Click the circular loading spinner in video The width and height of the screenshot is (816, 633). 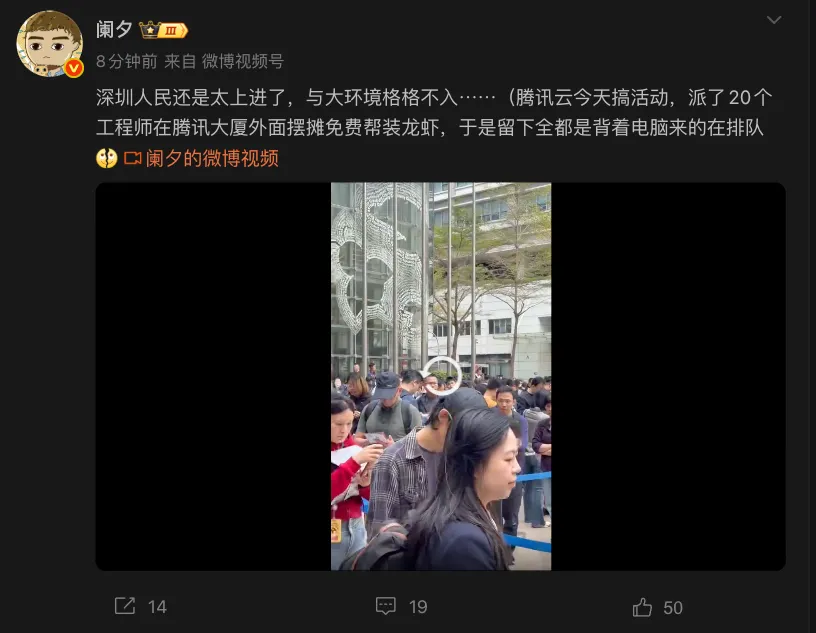(x=441, y=376)
